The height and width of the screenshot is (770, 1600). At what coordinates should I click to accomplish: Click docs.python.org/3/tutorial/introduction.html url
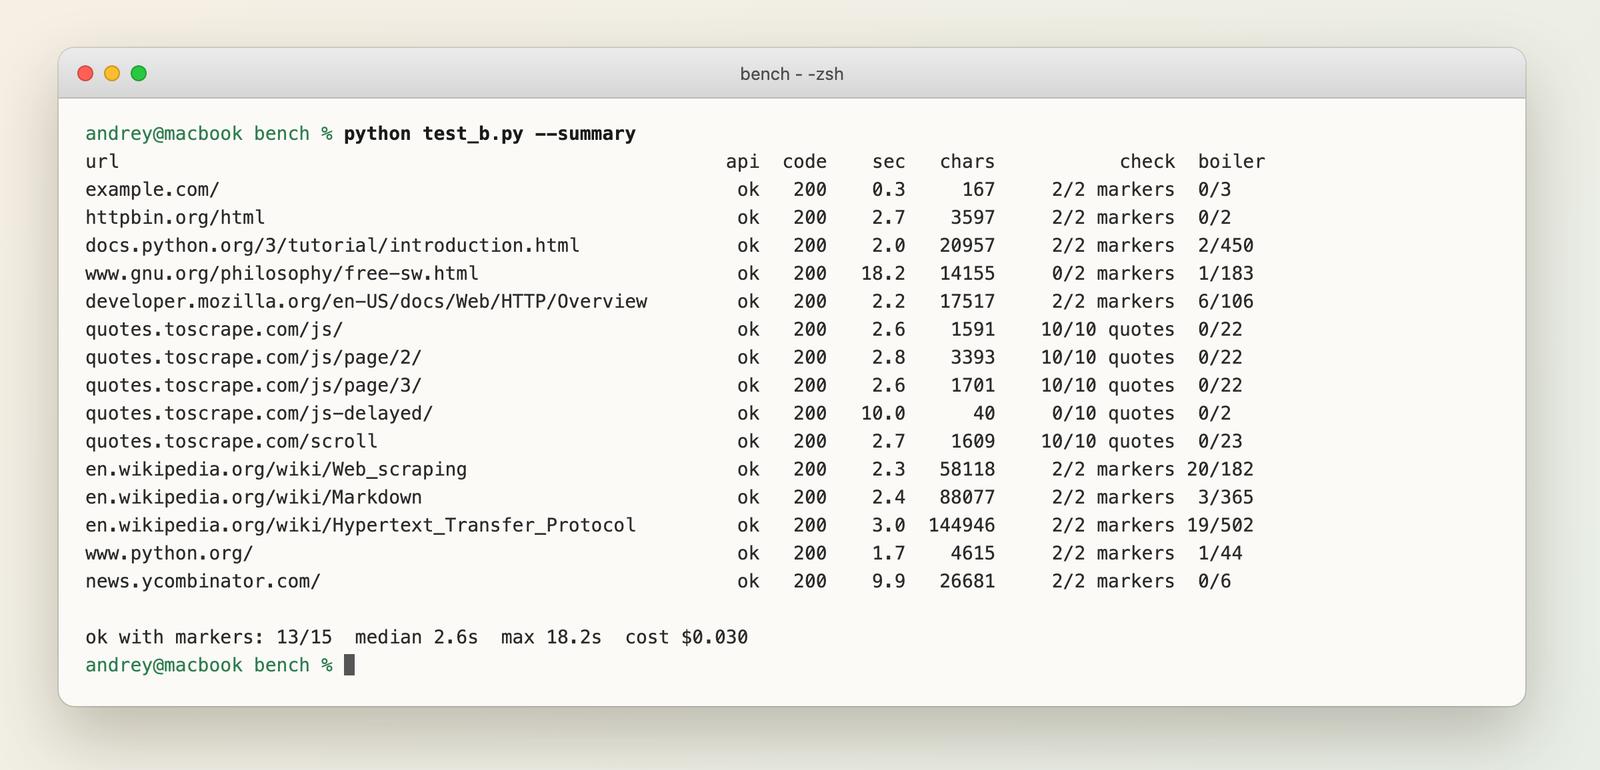click(332, 246)
